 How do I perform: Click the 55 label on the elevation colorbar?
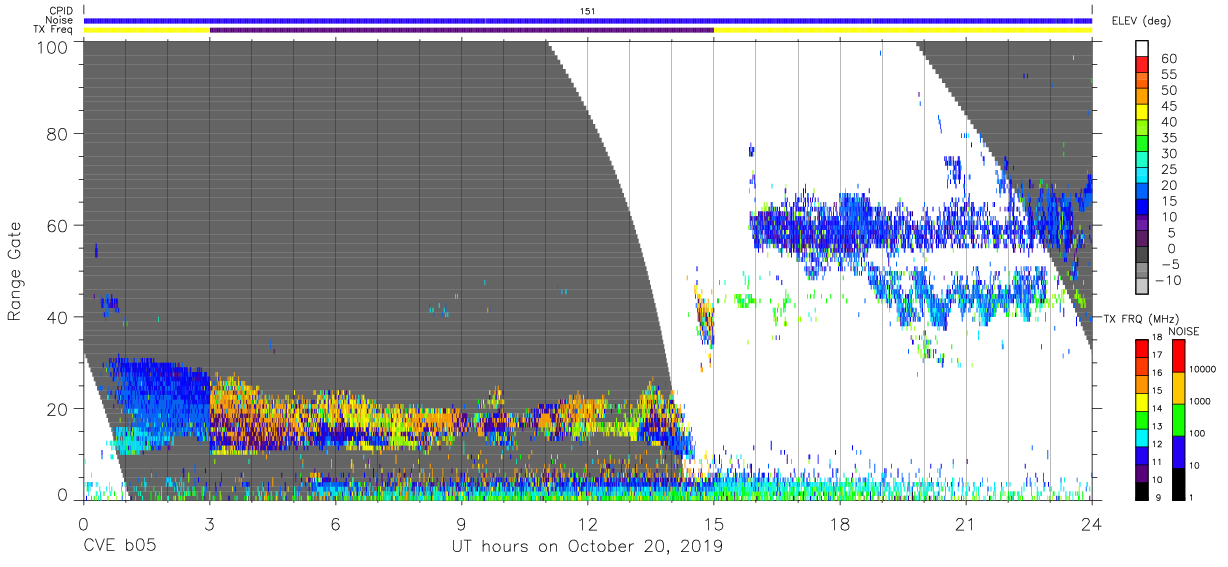point(1168,75)
